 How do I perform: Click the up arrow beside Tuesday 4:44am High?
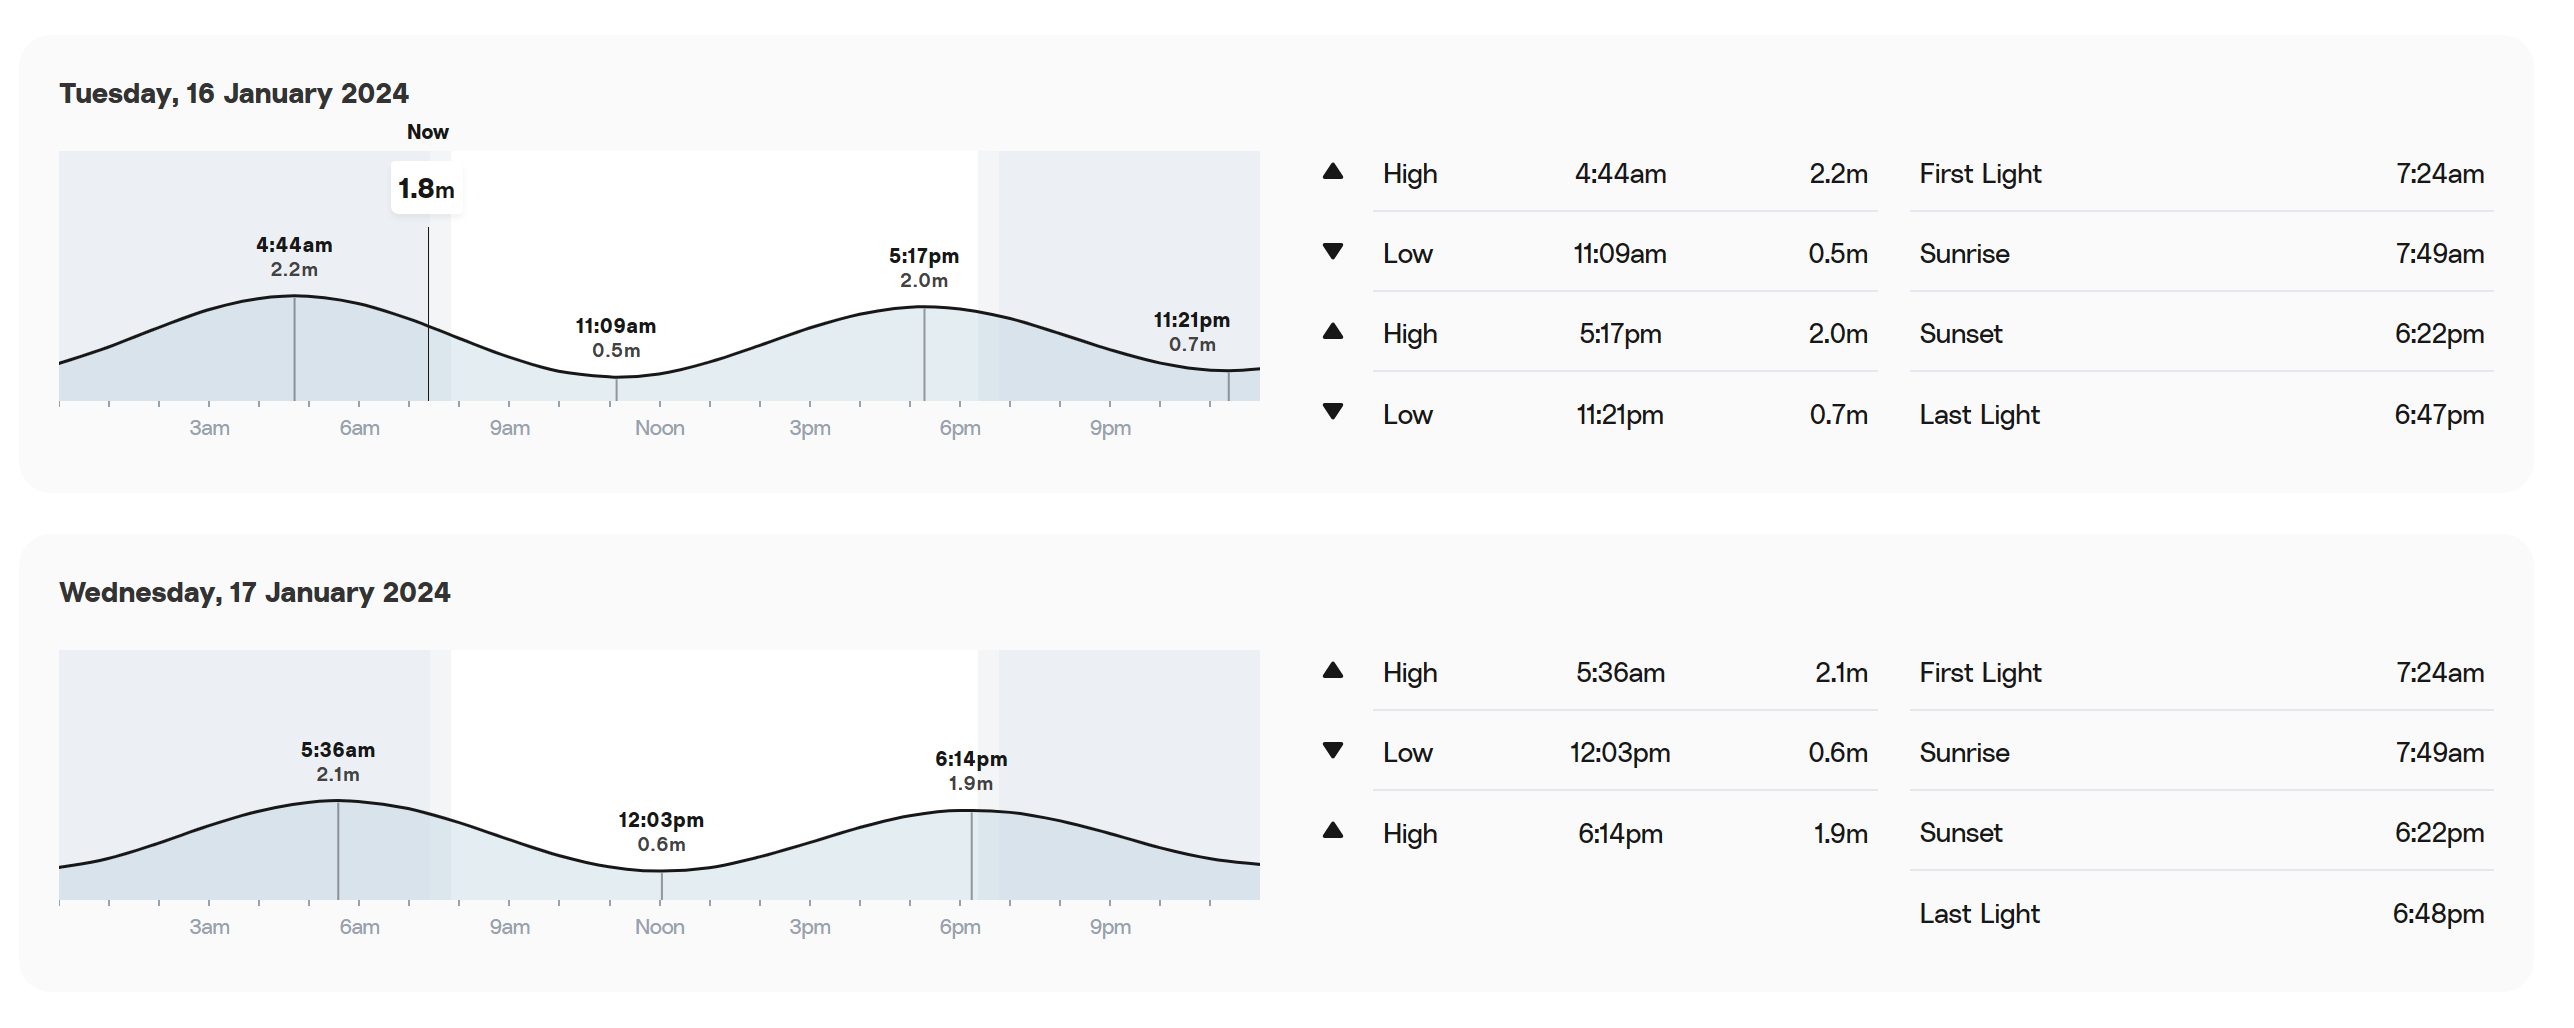[1332, 172]
